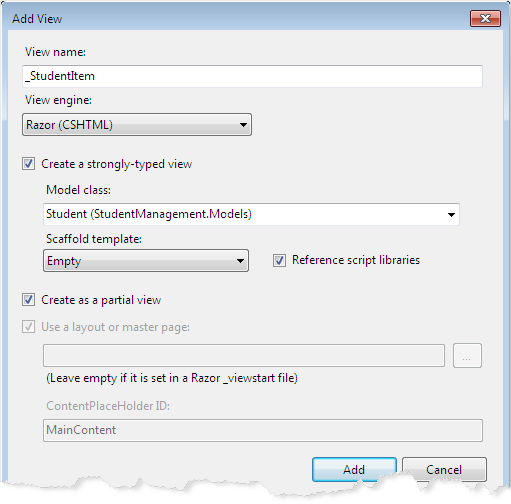Click inside the Model class text box

point(244,214)
